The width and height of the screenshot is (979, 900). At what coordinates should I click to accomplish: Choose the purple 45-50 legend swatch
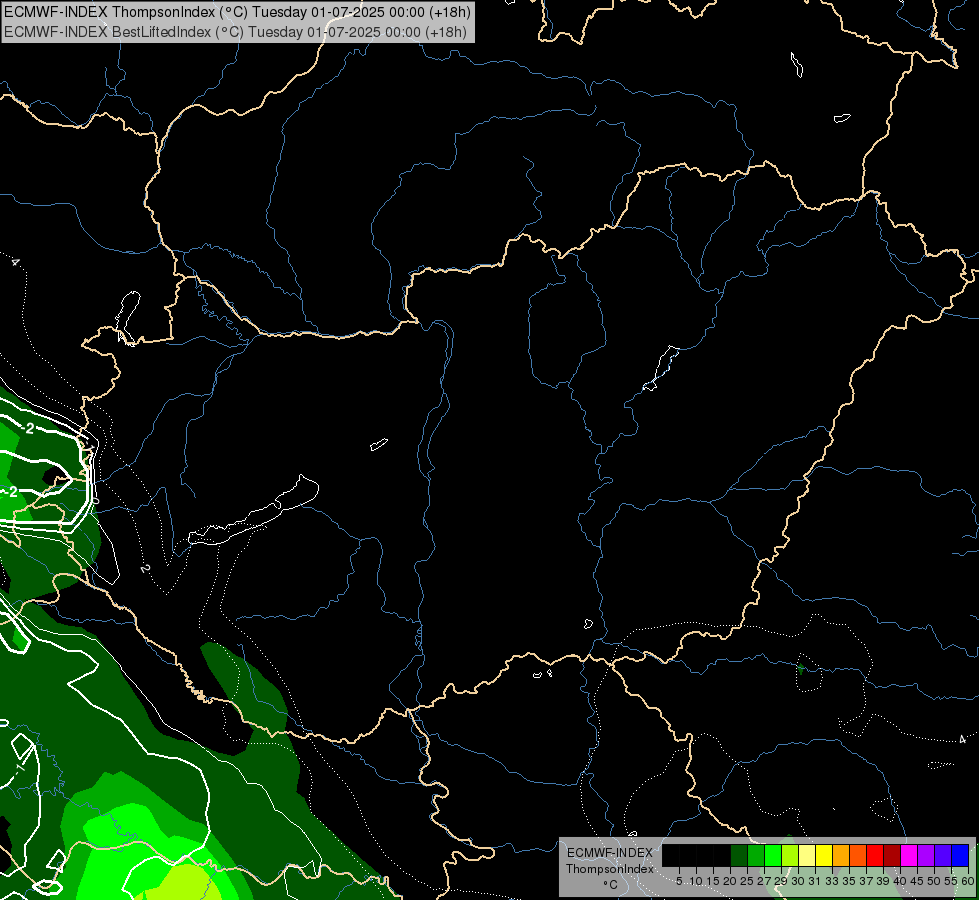pos(926,855)
